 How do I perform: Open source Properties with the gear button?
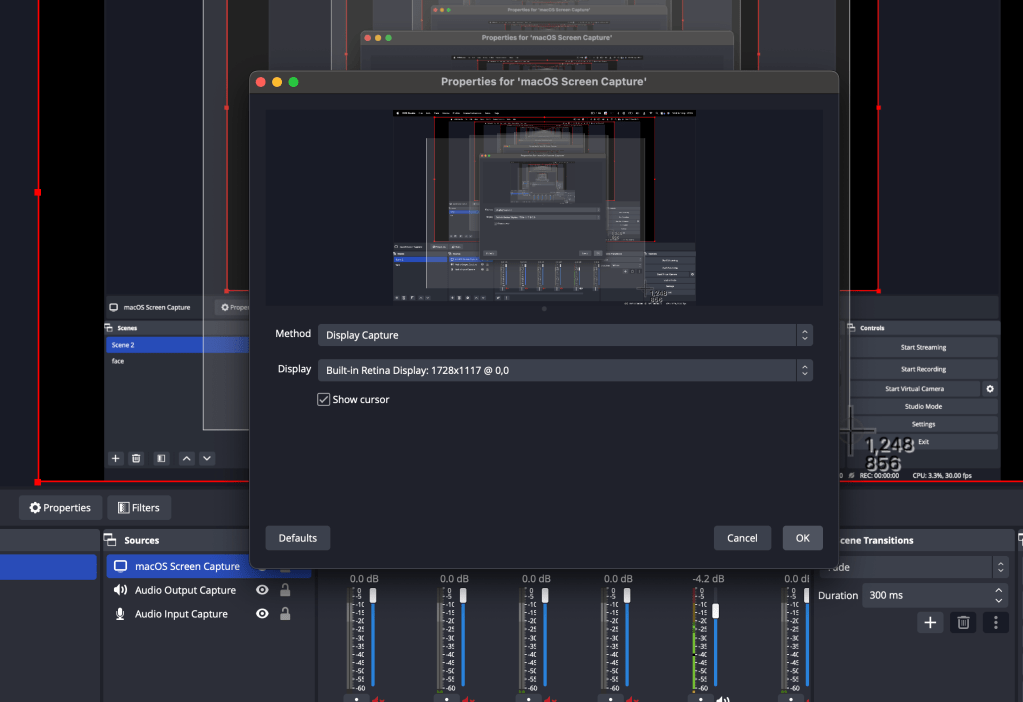[x=60, y=508]
